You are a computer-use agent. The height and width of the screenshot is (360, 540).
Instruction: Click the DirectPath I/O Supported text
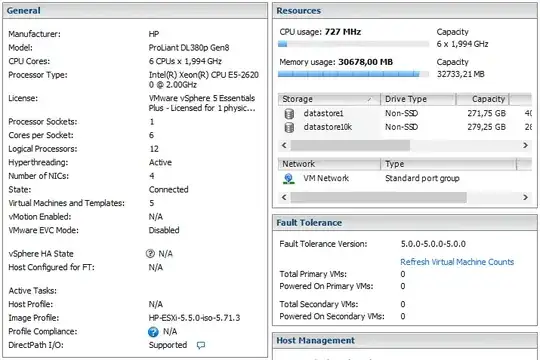pos(168,345)
